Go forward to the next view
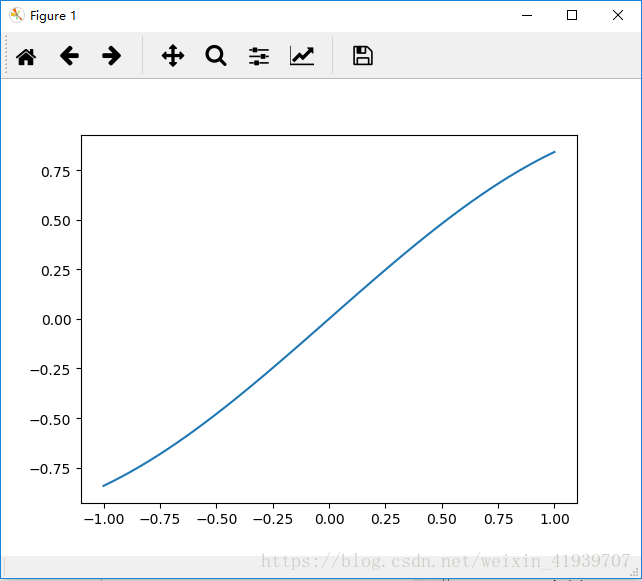 click(x=111, y=56)
